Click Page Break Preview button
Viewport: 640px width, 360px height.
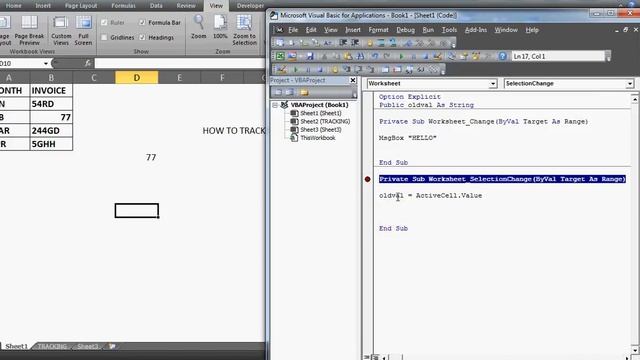(29, 31)
